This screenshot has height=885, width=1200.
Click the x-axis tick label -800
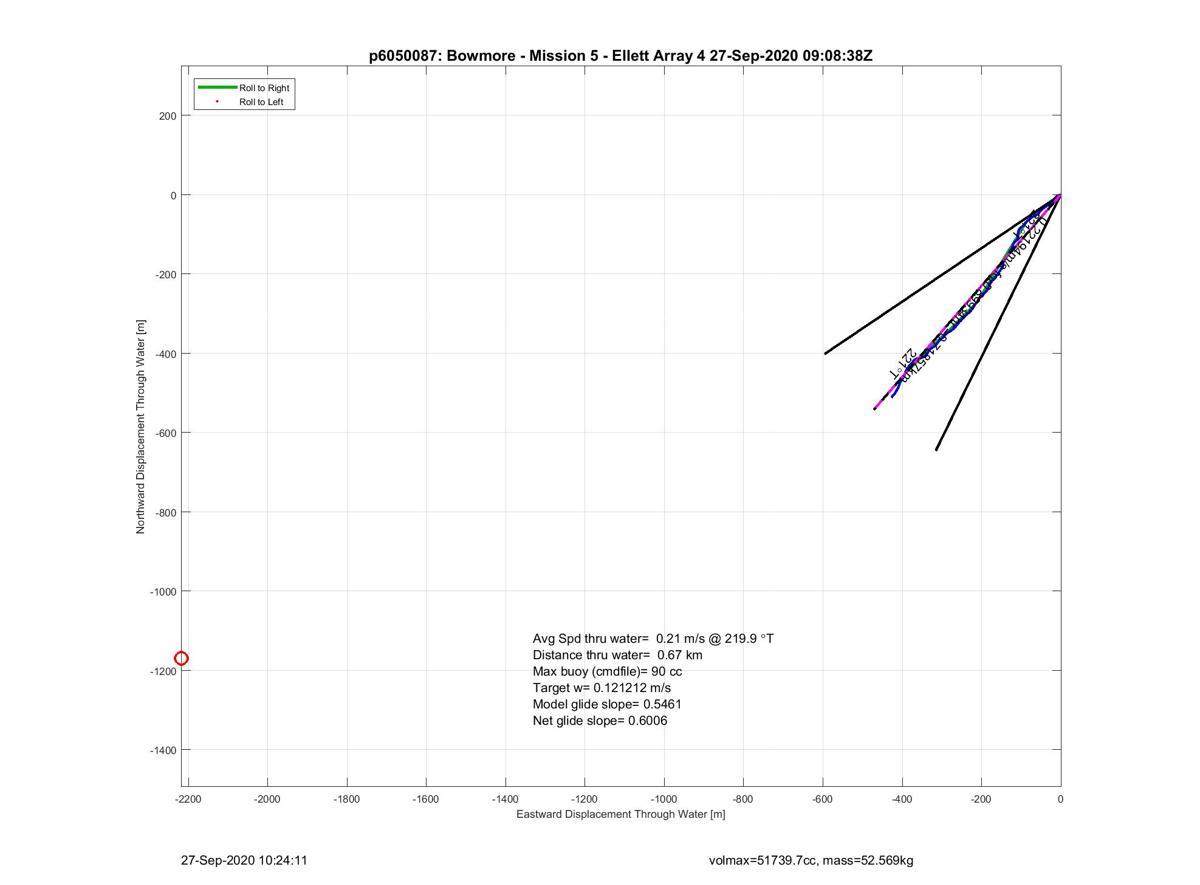click(743, 799)
